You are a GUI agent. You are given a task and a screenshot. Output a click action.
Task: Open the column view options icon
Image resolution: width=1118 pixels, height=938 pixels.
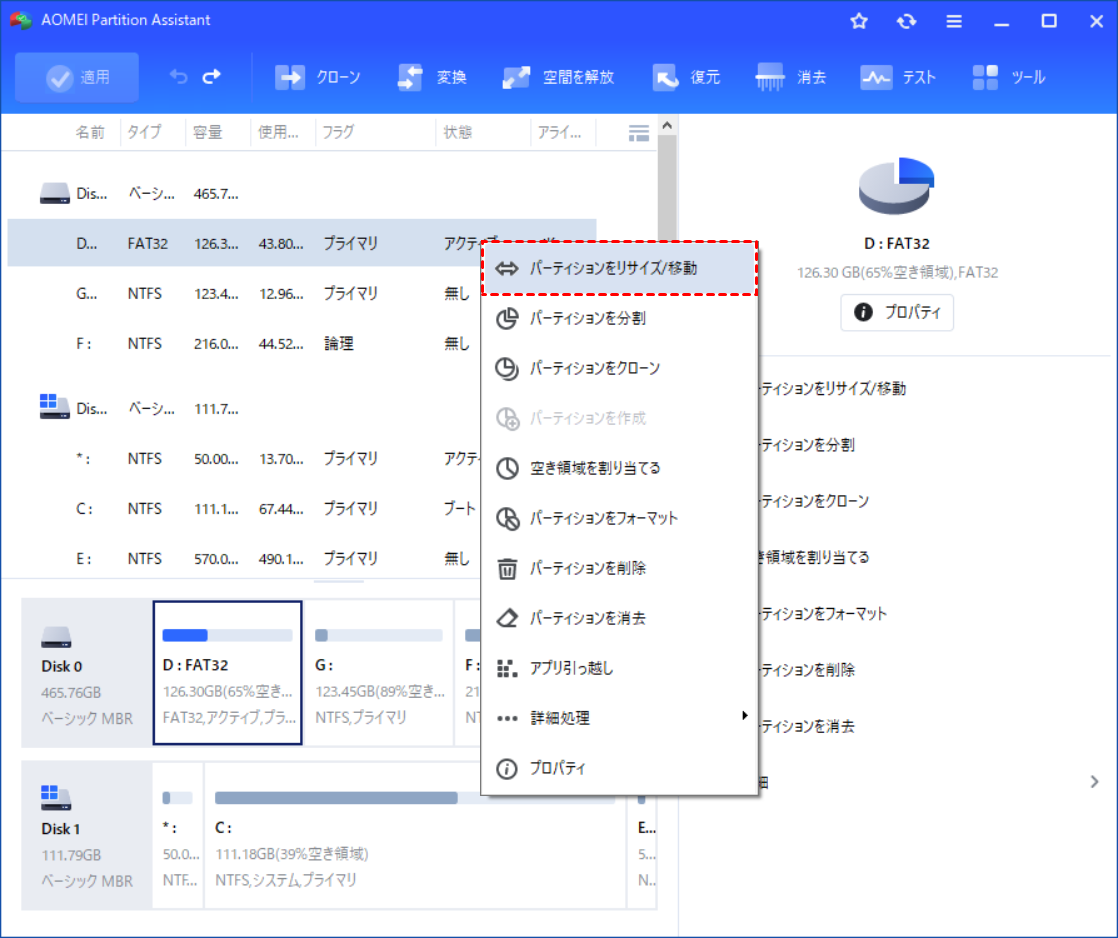638,132
